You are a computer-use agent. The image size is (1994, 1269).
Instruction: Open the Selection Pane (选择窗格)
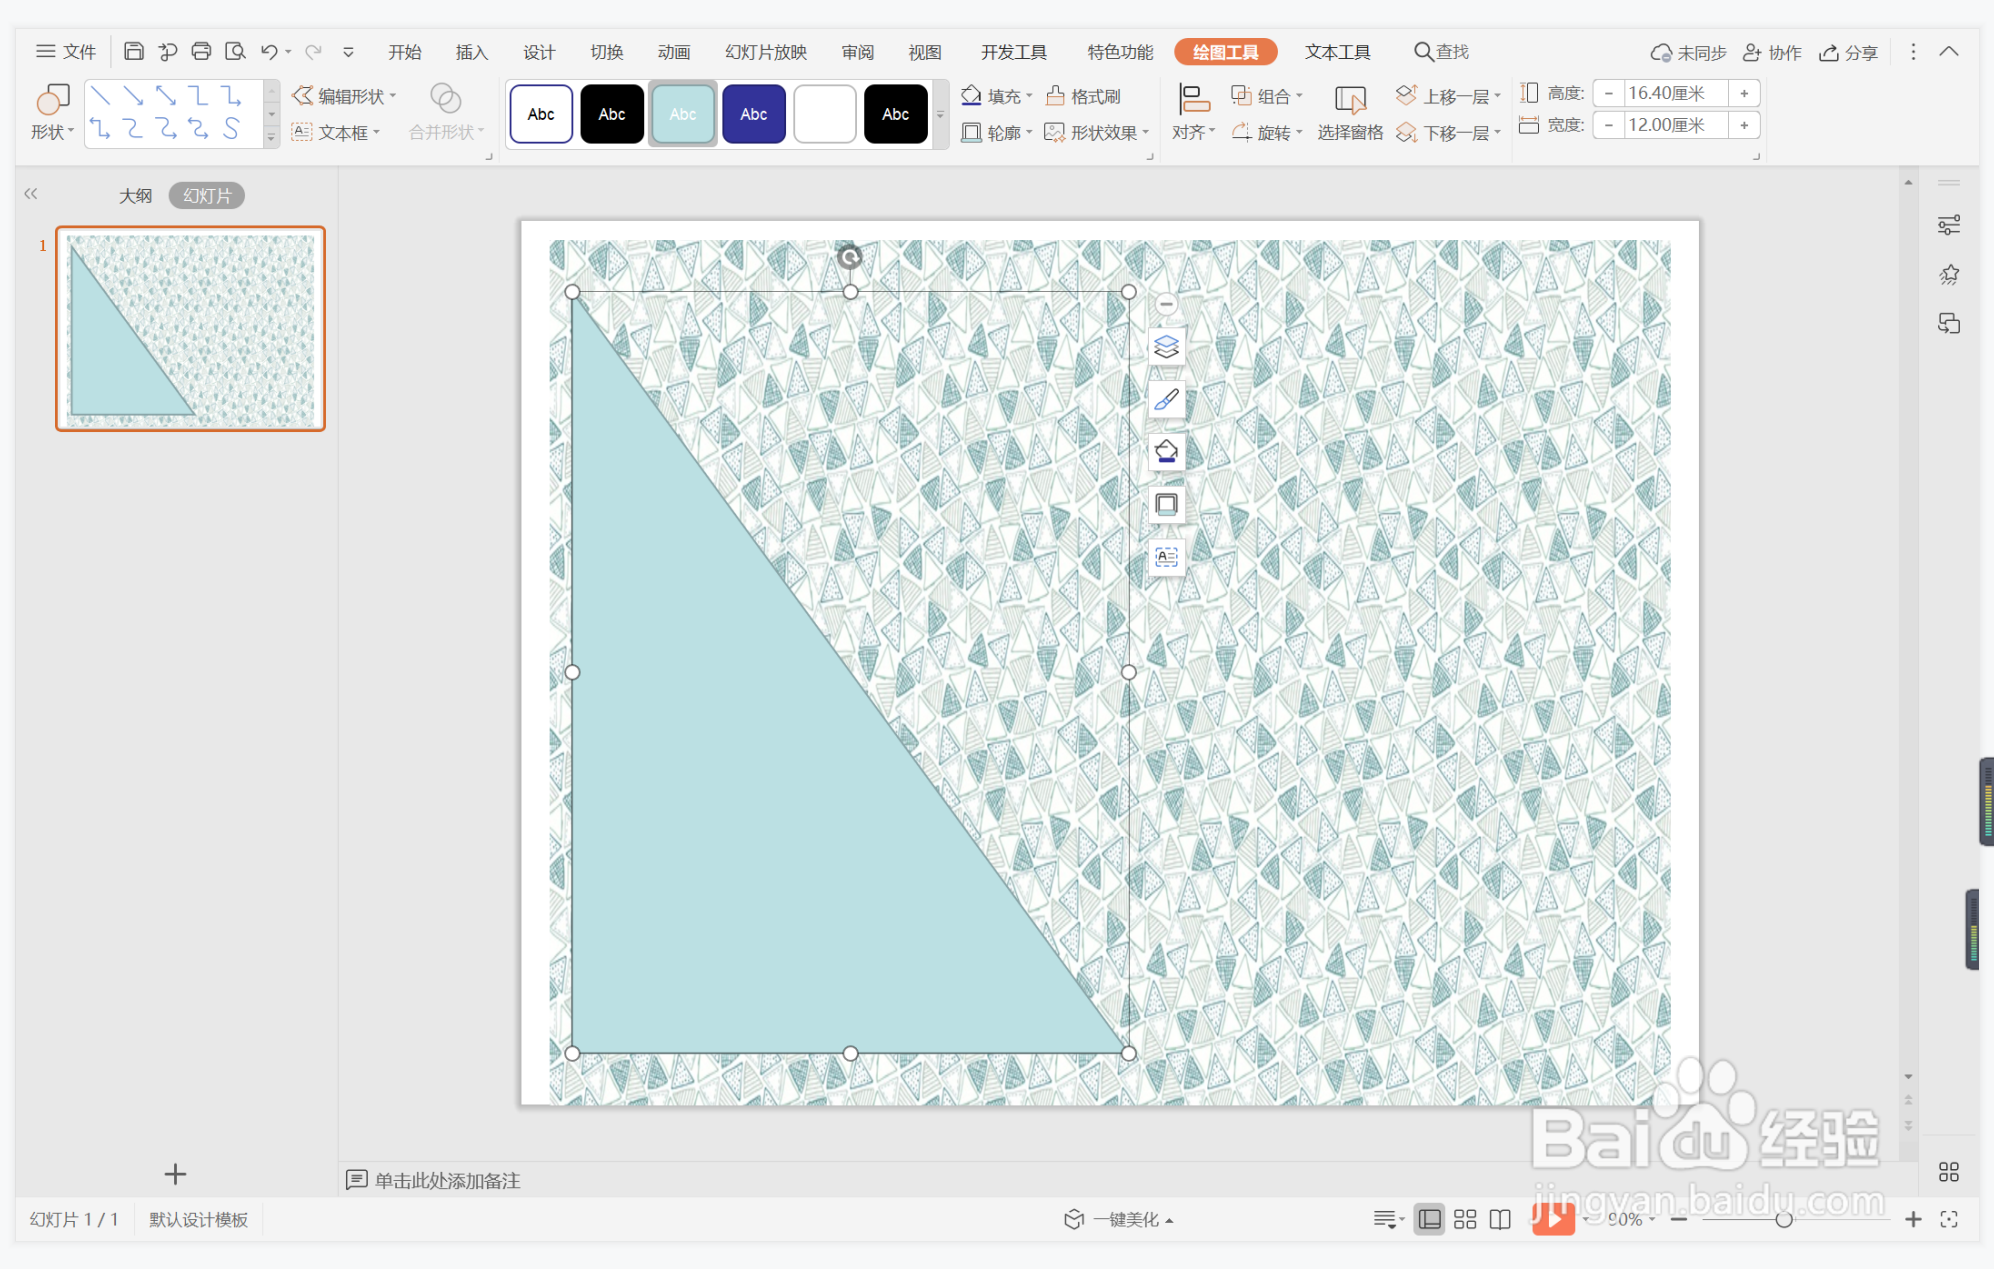point(1349,113)
